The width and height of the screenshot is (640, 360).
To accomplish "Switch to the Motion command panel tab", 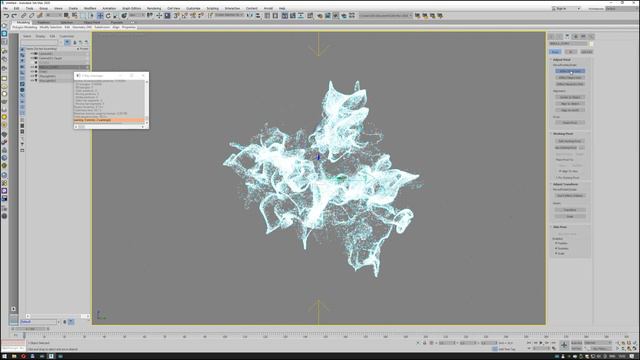I will pyautogui.click(x=576, y=36).
